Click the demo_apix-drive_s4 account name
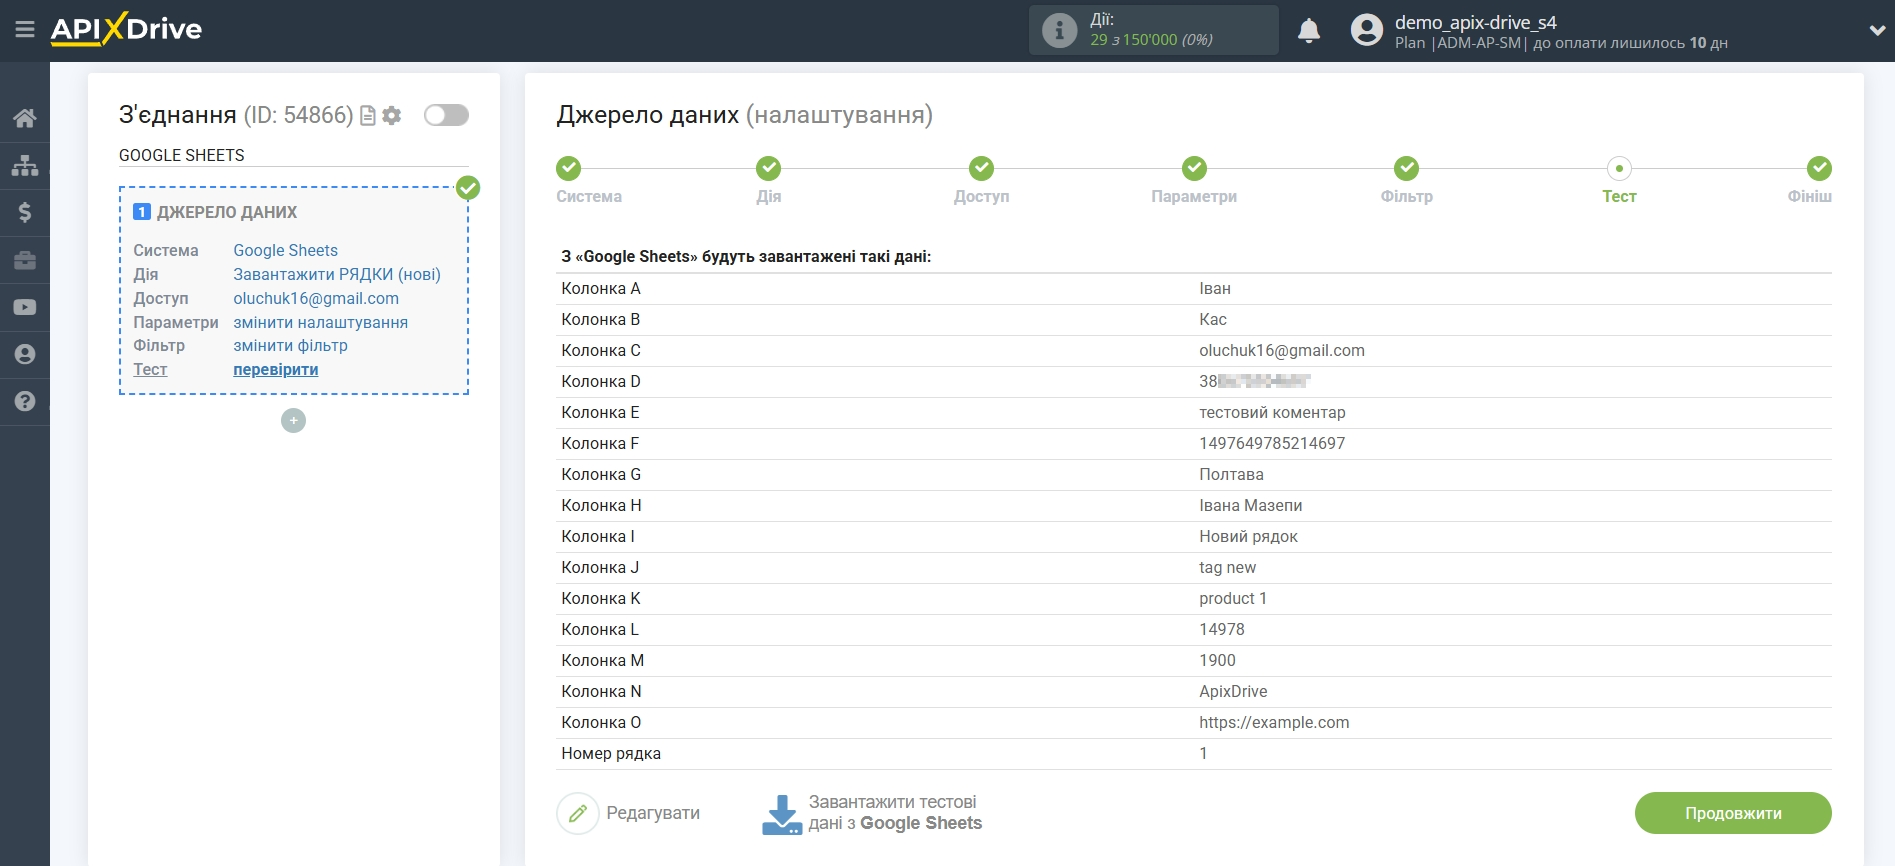 (x=1476, y=22)
